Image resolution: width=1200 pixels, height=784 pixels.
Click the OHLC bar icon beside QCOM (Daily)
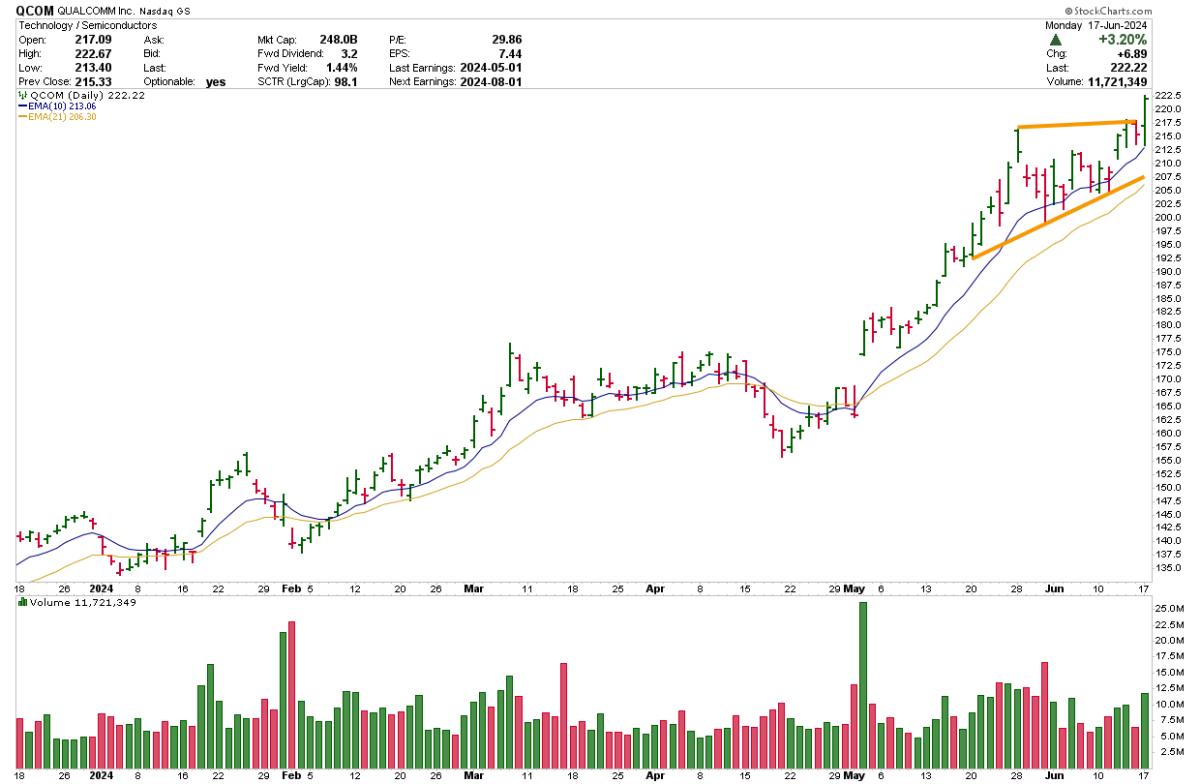point(20,93)
